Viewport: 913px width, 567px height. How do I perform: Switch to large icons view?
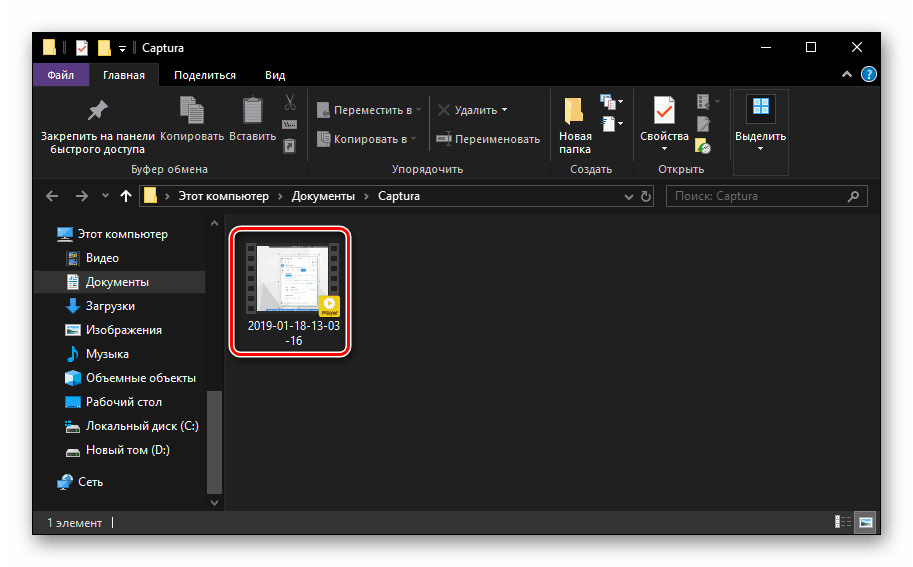[865, 522]
